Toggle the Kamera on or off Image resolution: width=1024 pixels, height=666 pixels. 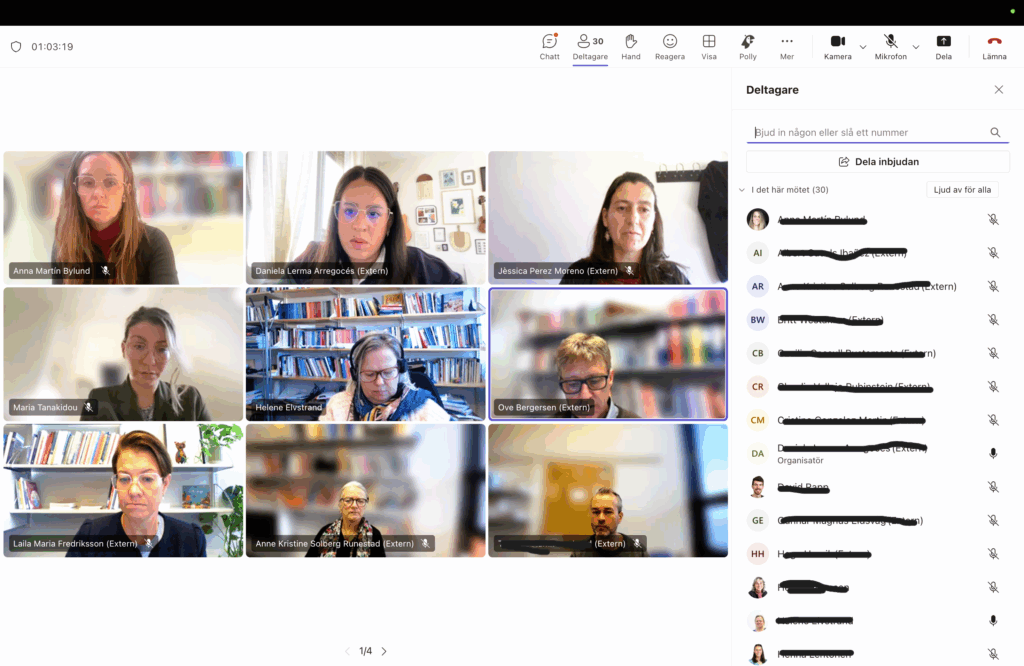837,46
